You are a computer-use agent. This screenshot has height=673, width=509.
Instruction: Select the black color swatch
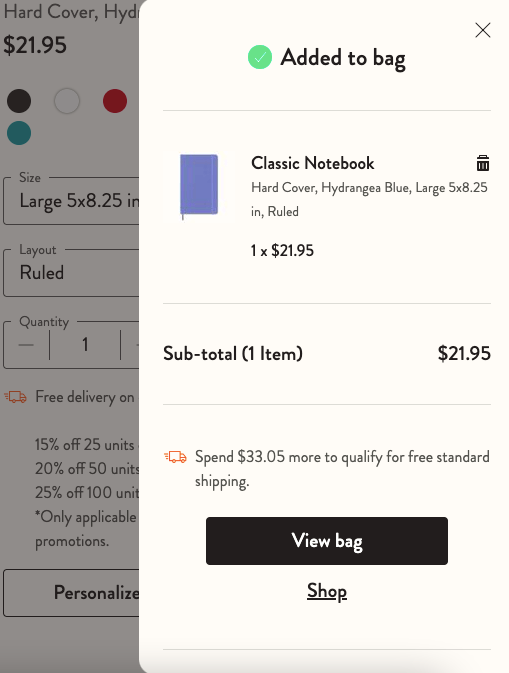tap(19, 101)
